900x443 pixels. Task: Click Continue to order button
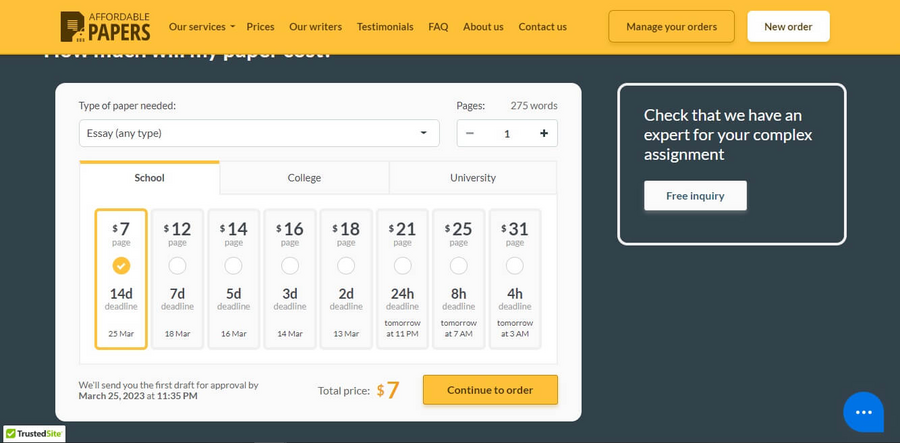point(490,390)
